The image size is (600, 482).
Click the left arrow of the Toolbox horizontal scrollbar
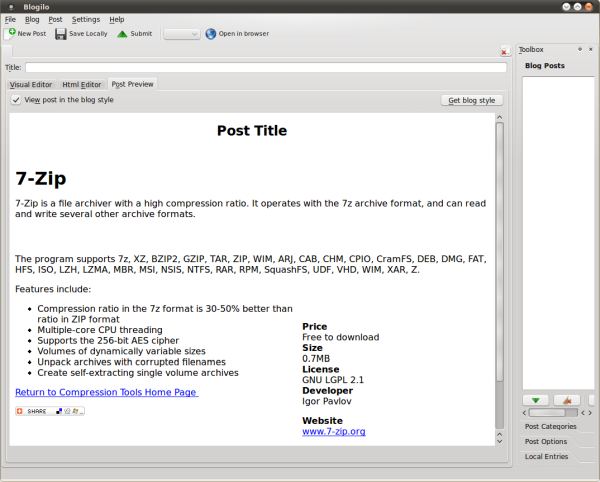(x=524, y=413)
